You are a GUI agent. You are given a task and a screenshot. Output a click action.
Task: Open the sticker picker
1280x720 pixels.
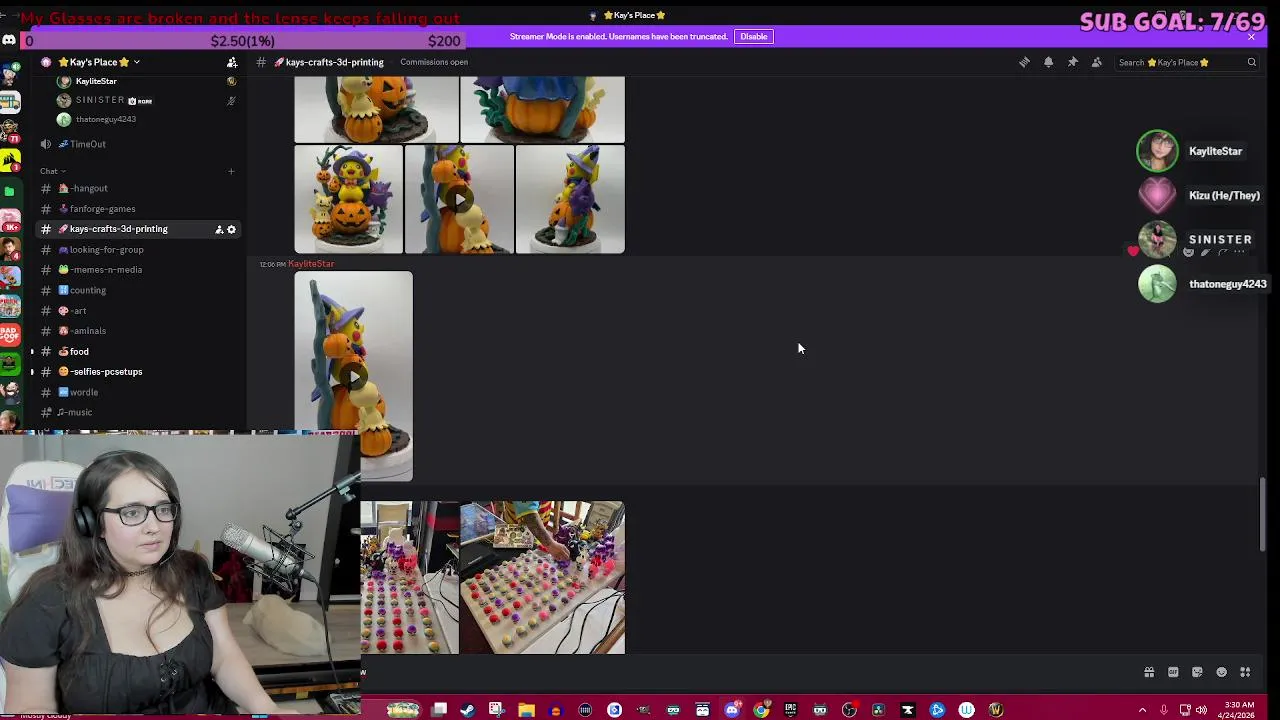pos(1197,672)
